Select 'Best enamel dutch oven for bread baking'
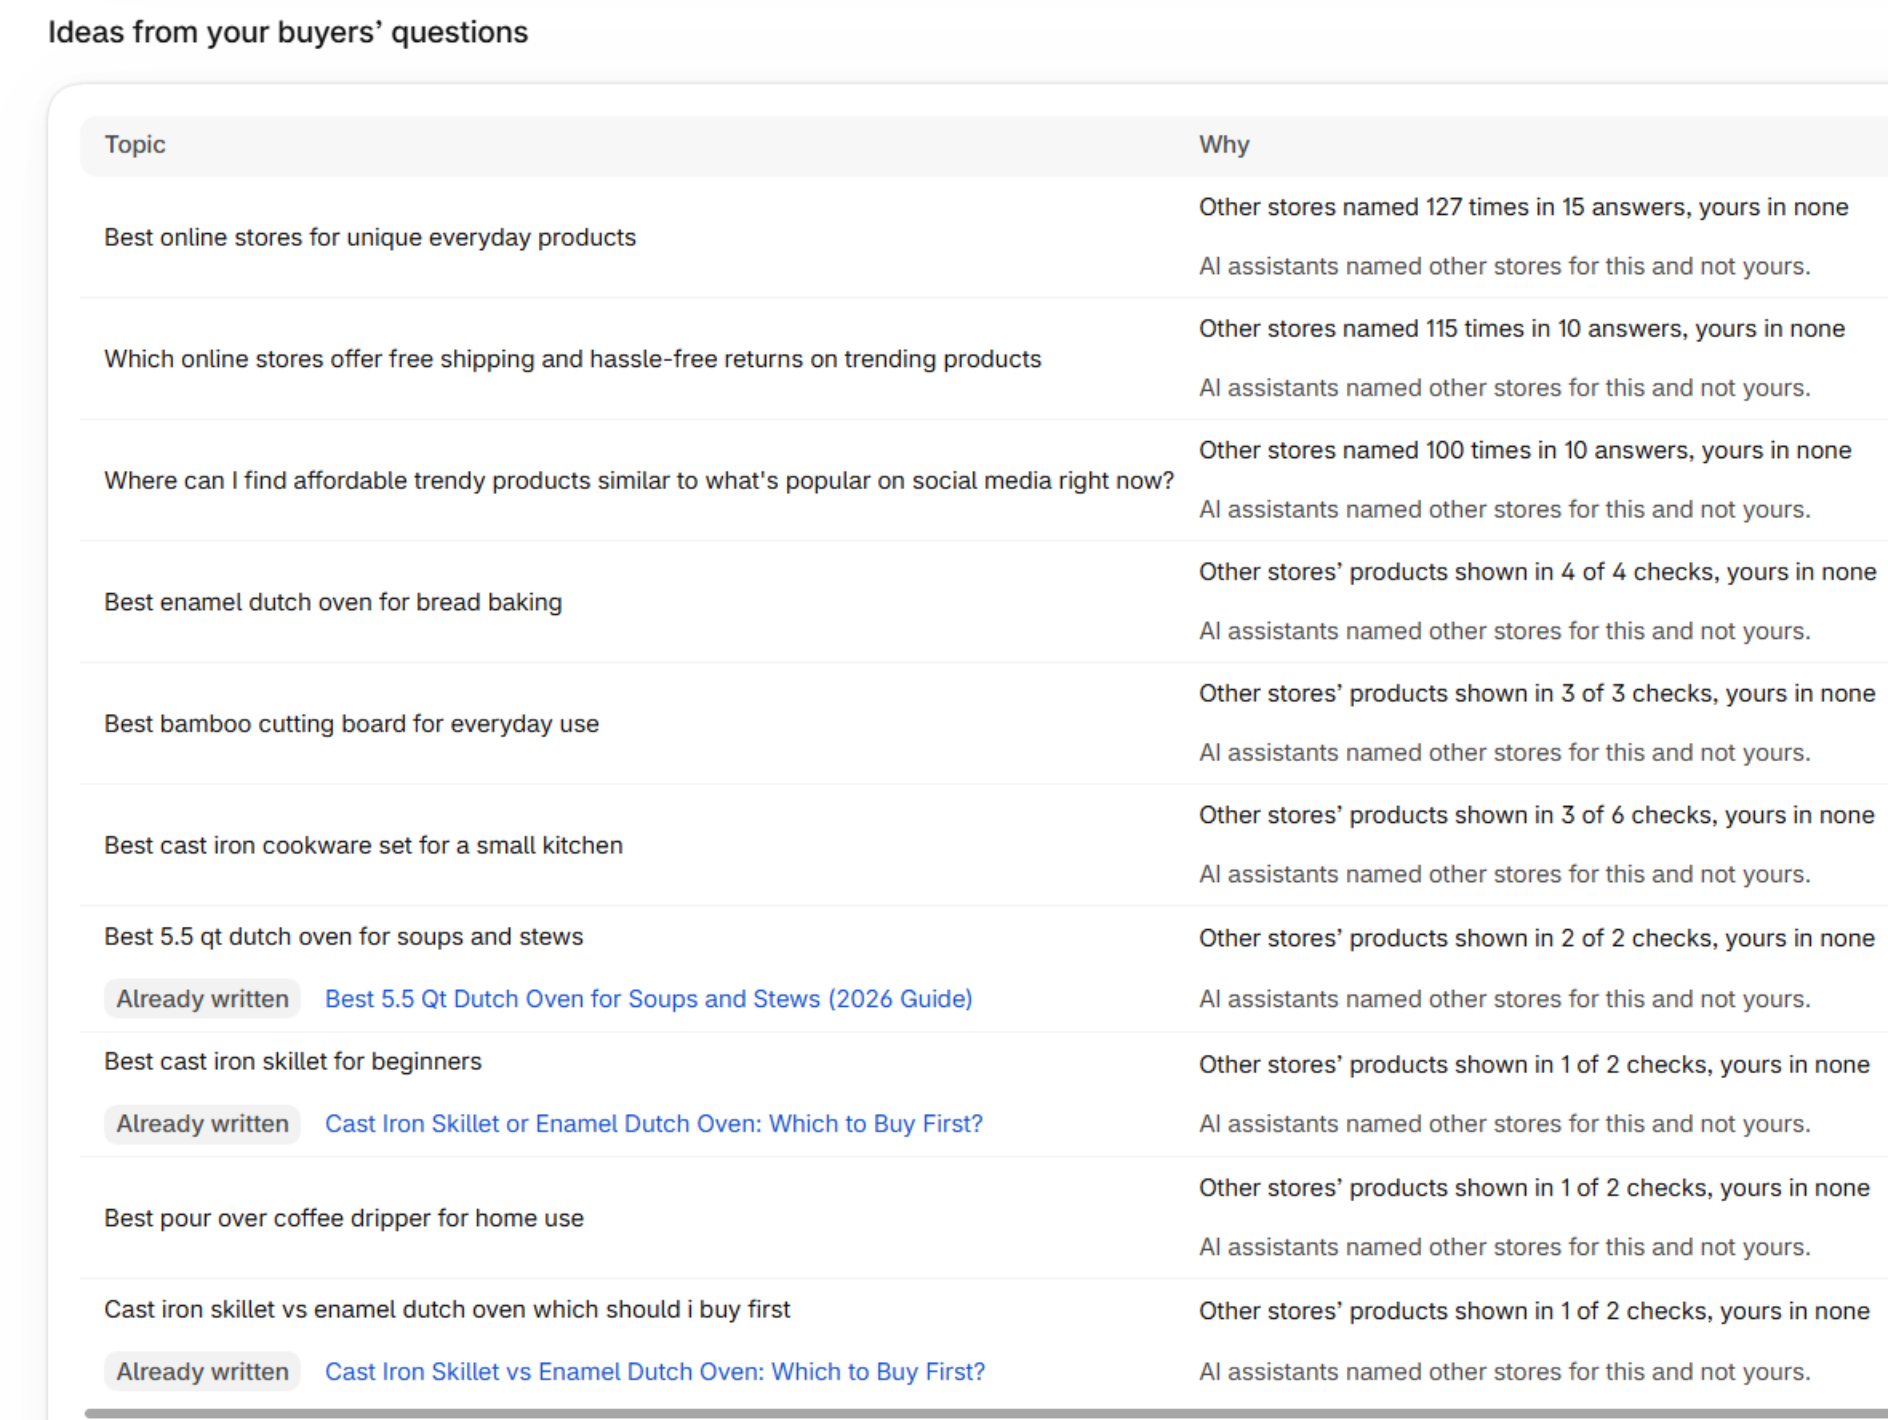Image resolution: width=1888 pixels, height=1420 pixels. (333, 603)
